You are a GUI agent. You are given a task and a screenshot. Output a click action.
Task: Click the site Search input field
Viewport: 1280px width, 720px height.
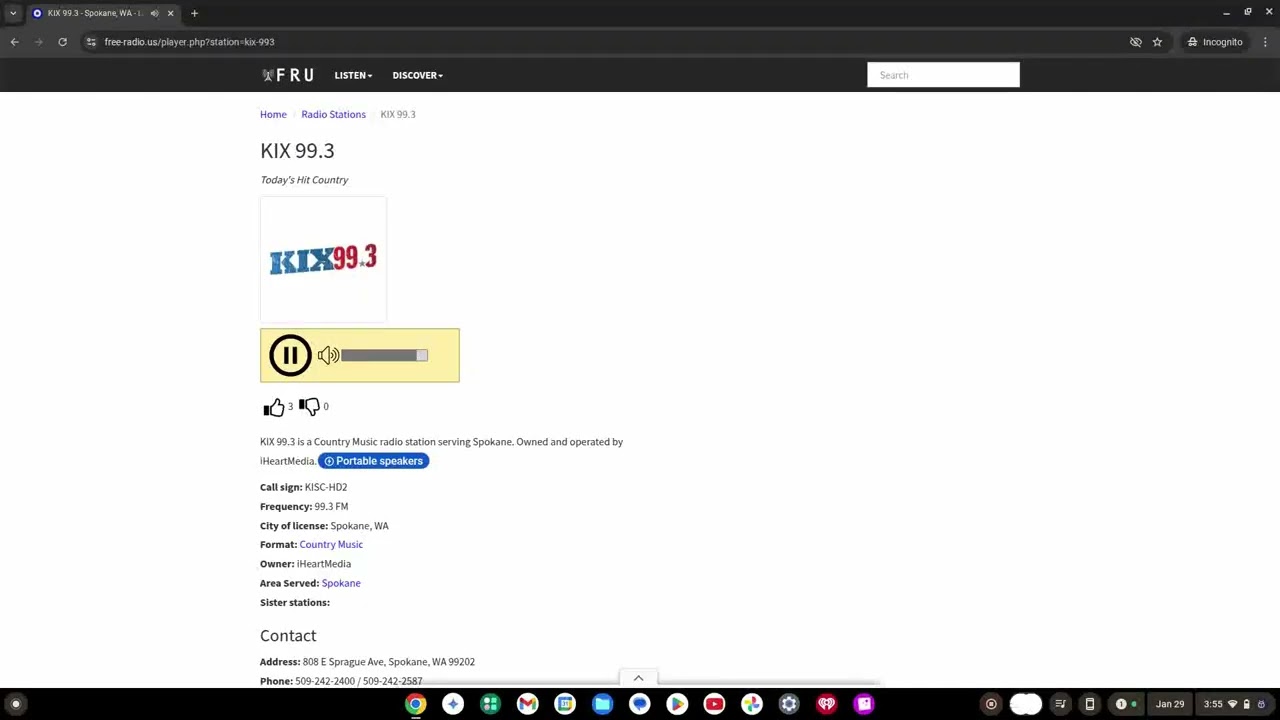point(943,75)
